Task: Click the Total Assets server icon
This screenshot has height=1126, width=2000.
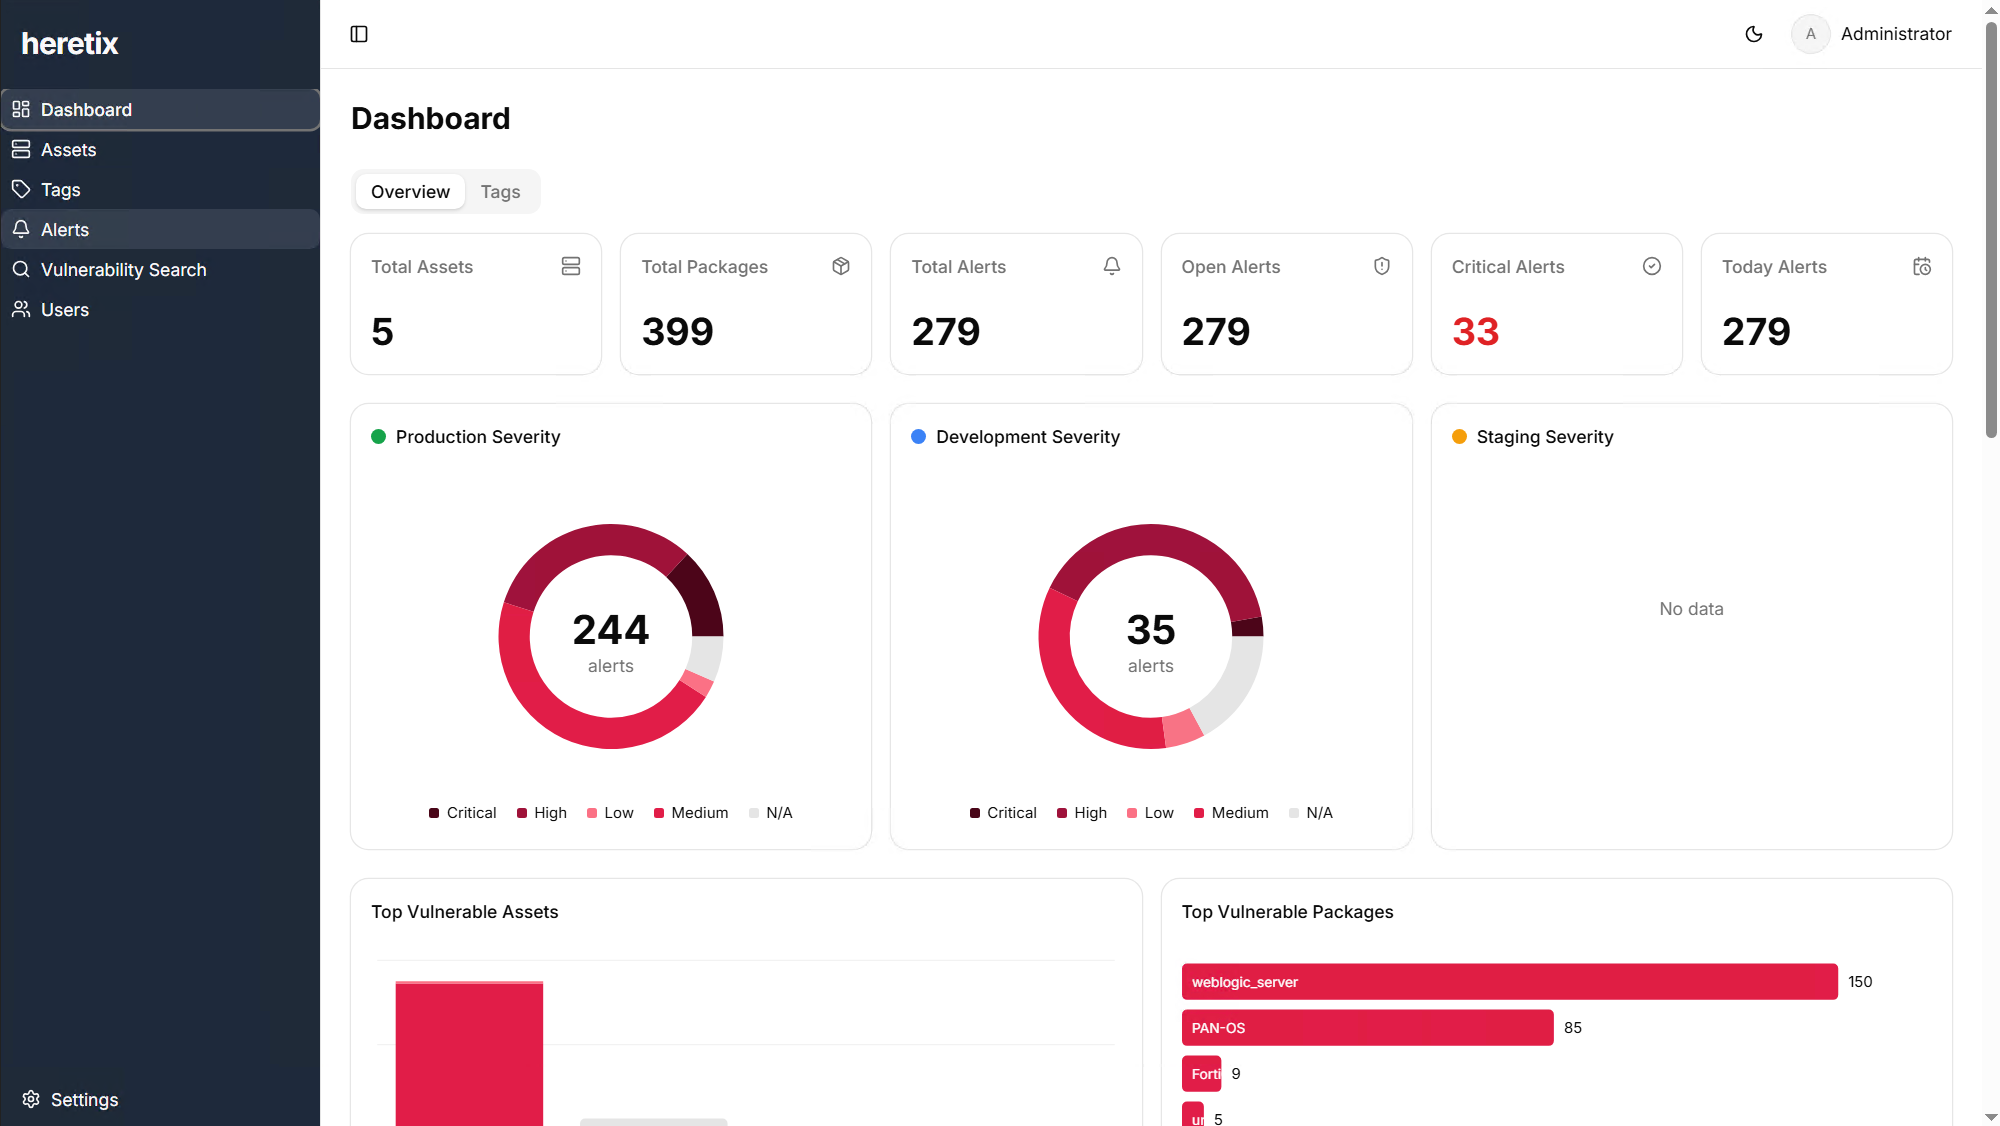Action: (x=571, y=266)
